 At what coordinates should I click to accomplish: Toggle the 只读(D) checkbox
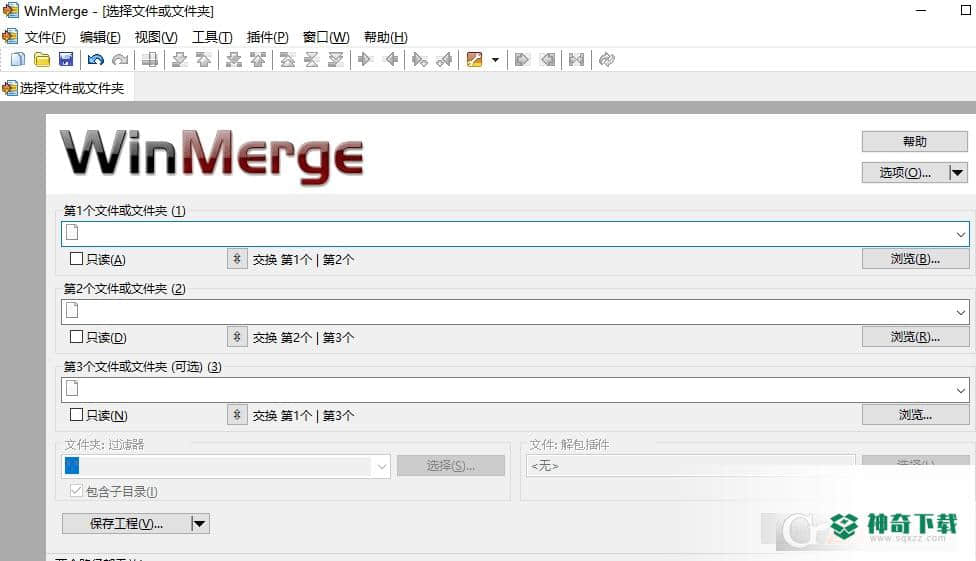tap(77, 337)
